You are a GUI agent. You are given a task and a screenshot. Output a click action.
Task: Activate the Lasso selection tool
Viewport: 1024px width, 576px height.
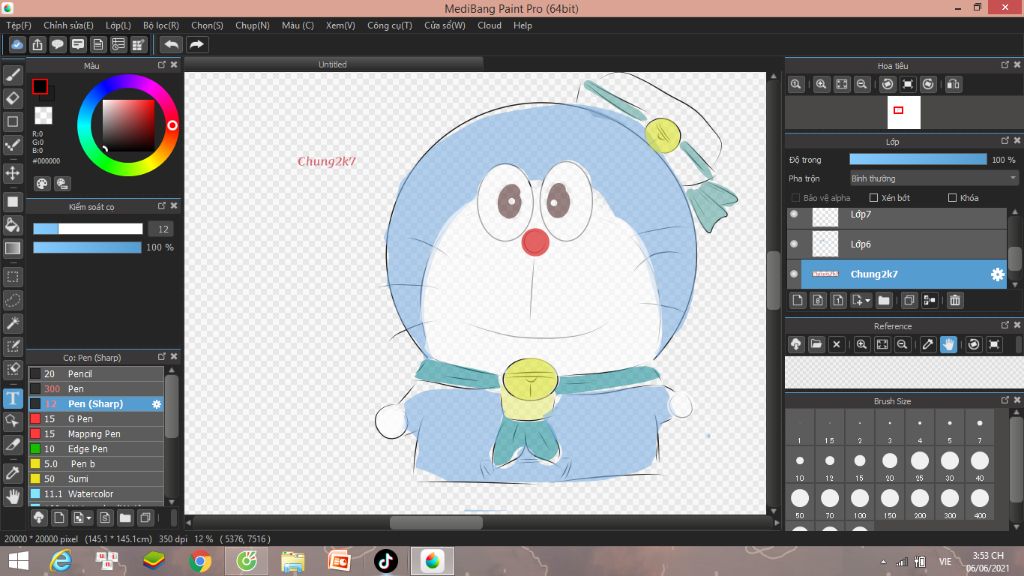coord(12,300)
